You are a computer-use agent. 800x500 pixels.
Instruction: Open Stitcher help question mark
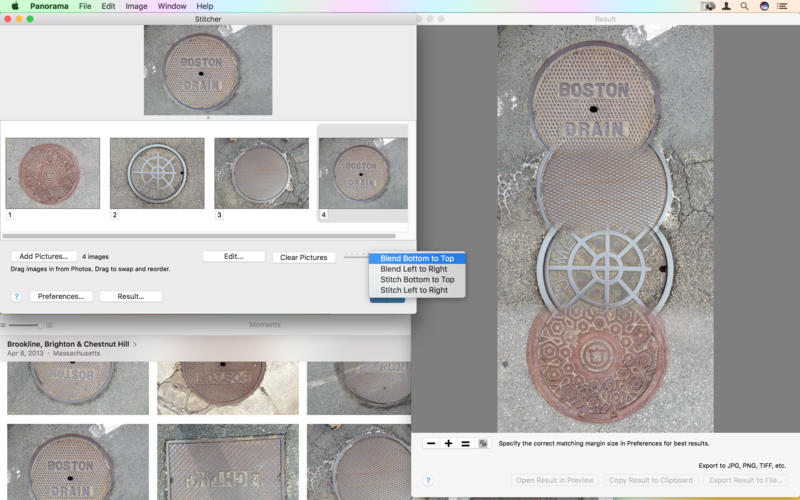click(16, 296)
